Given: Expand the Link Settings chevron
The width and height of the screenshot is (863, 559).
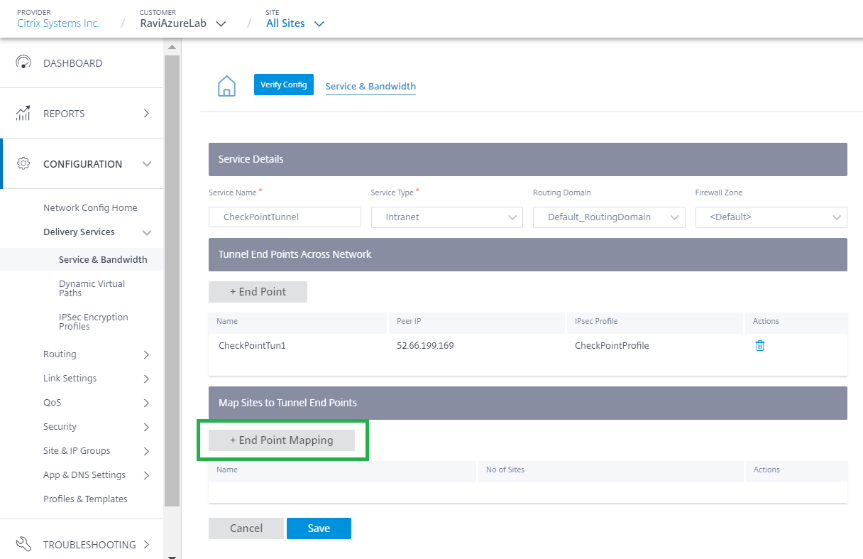Looking at the screenshot, I should click(x=146, y=379).
